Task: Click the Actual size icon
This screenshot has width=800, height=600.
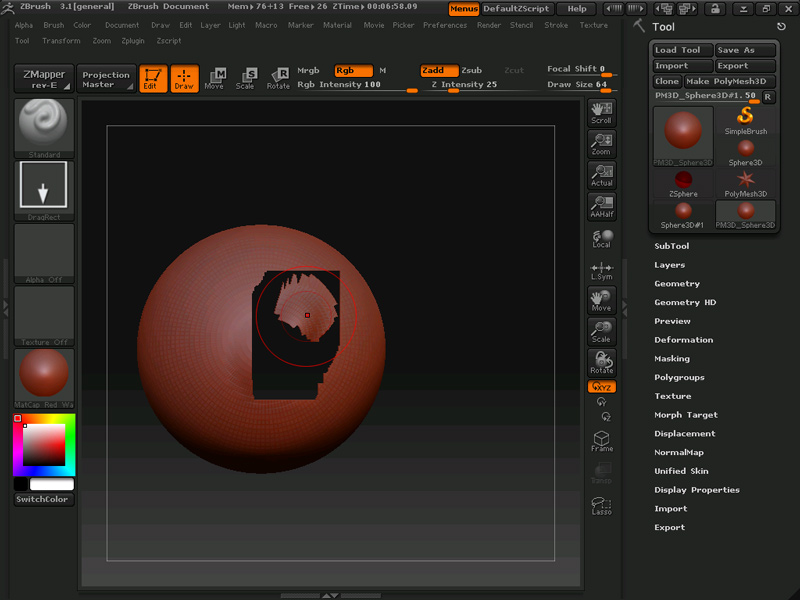Action: click(x=601, y=175)
